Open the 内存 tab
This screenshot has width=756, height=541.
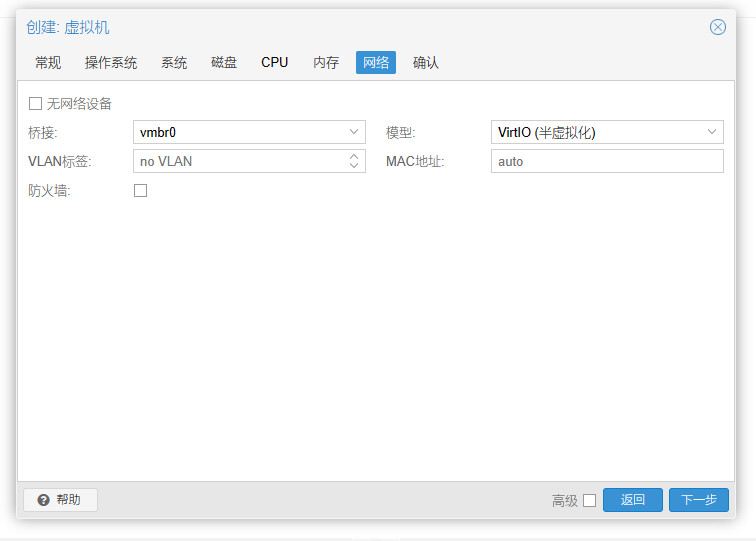click(326, 62)
